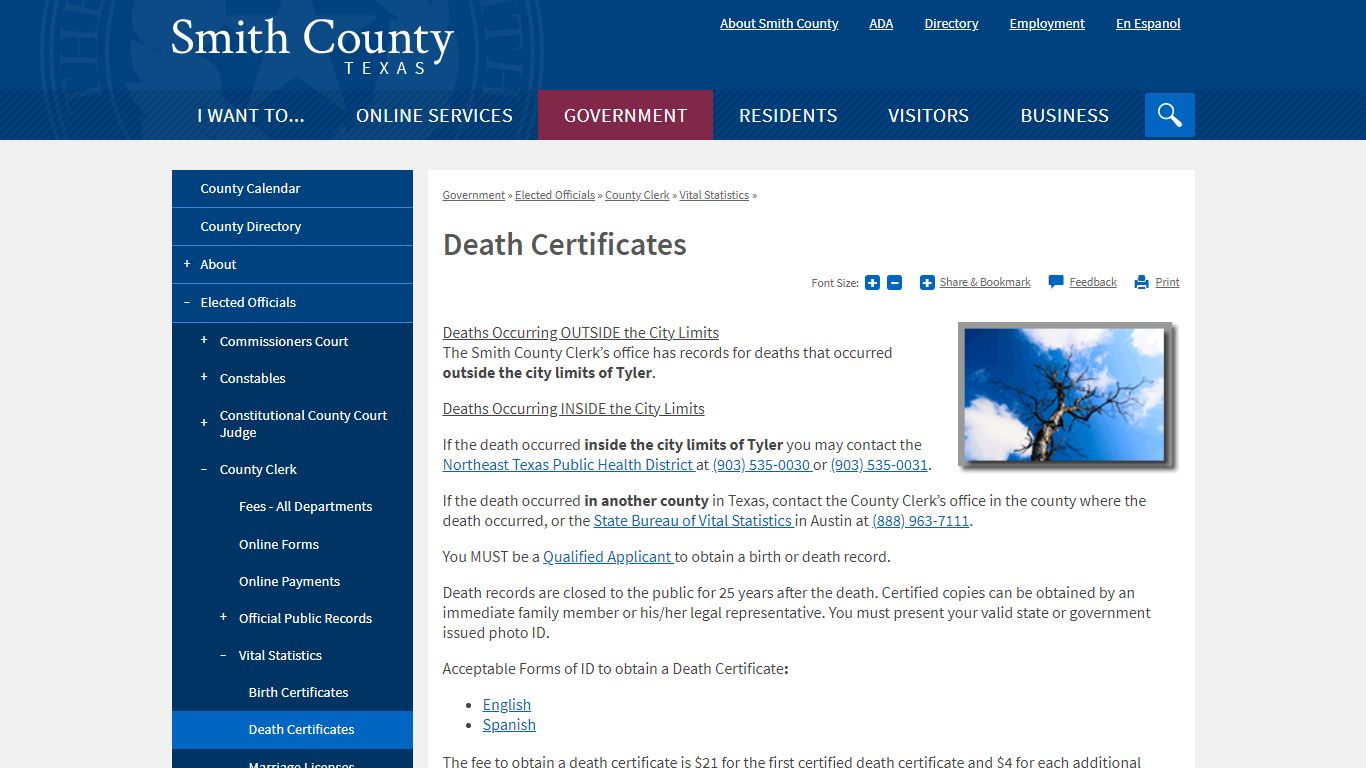This screenshot has width=1366, height=768.
Task: Click phone number (903) 535-0030
Action: coord(761,465)
